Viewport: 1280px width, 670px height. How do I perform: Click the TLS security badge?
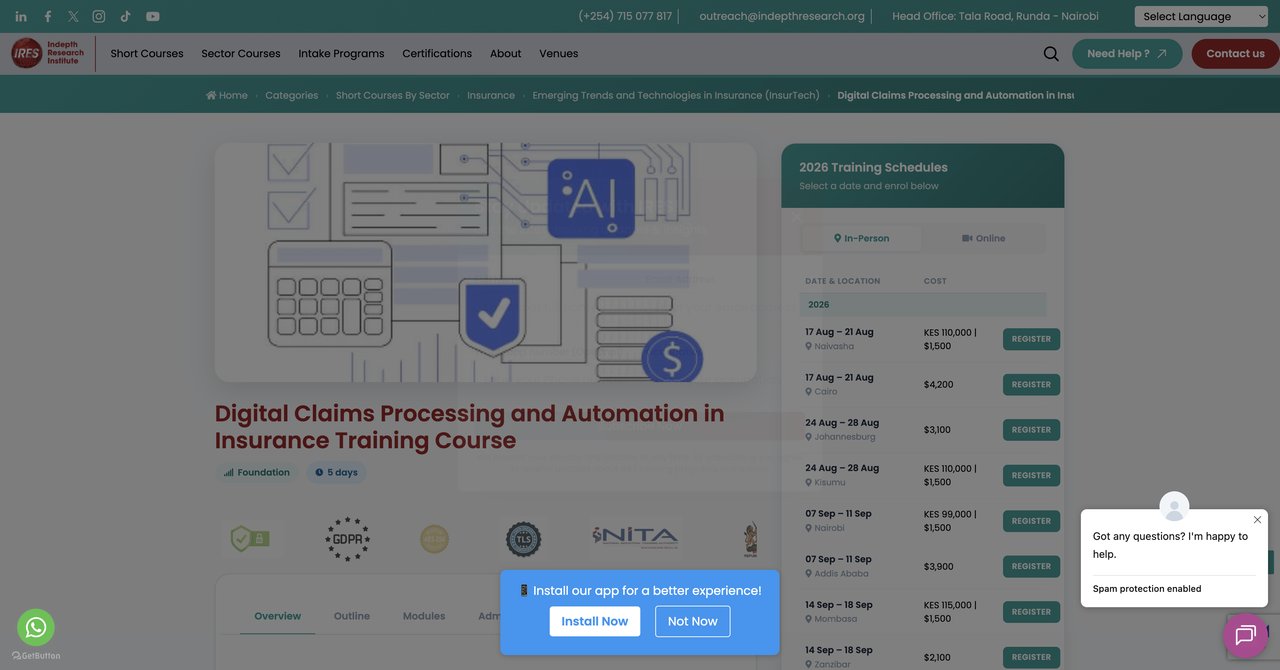click(x=523, y=540)
